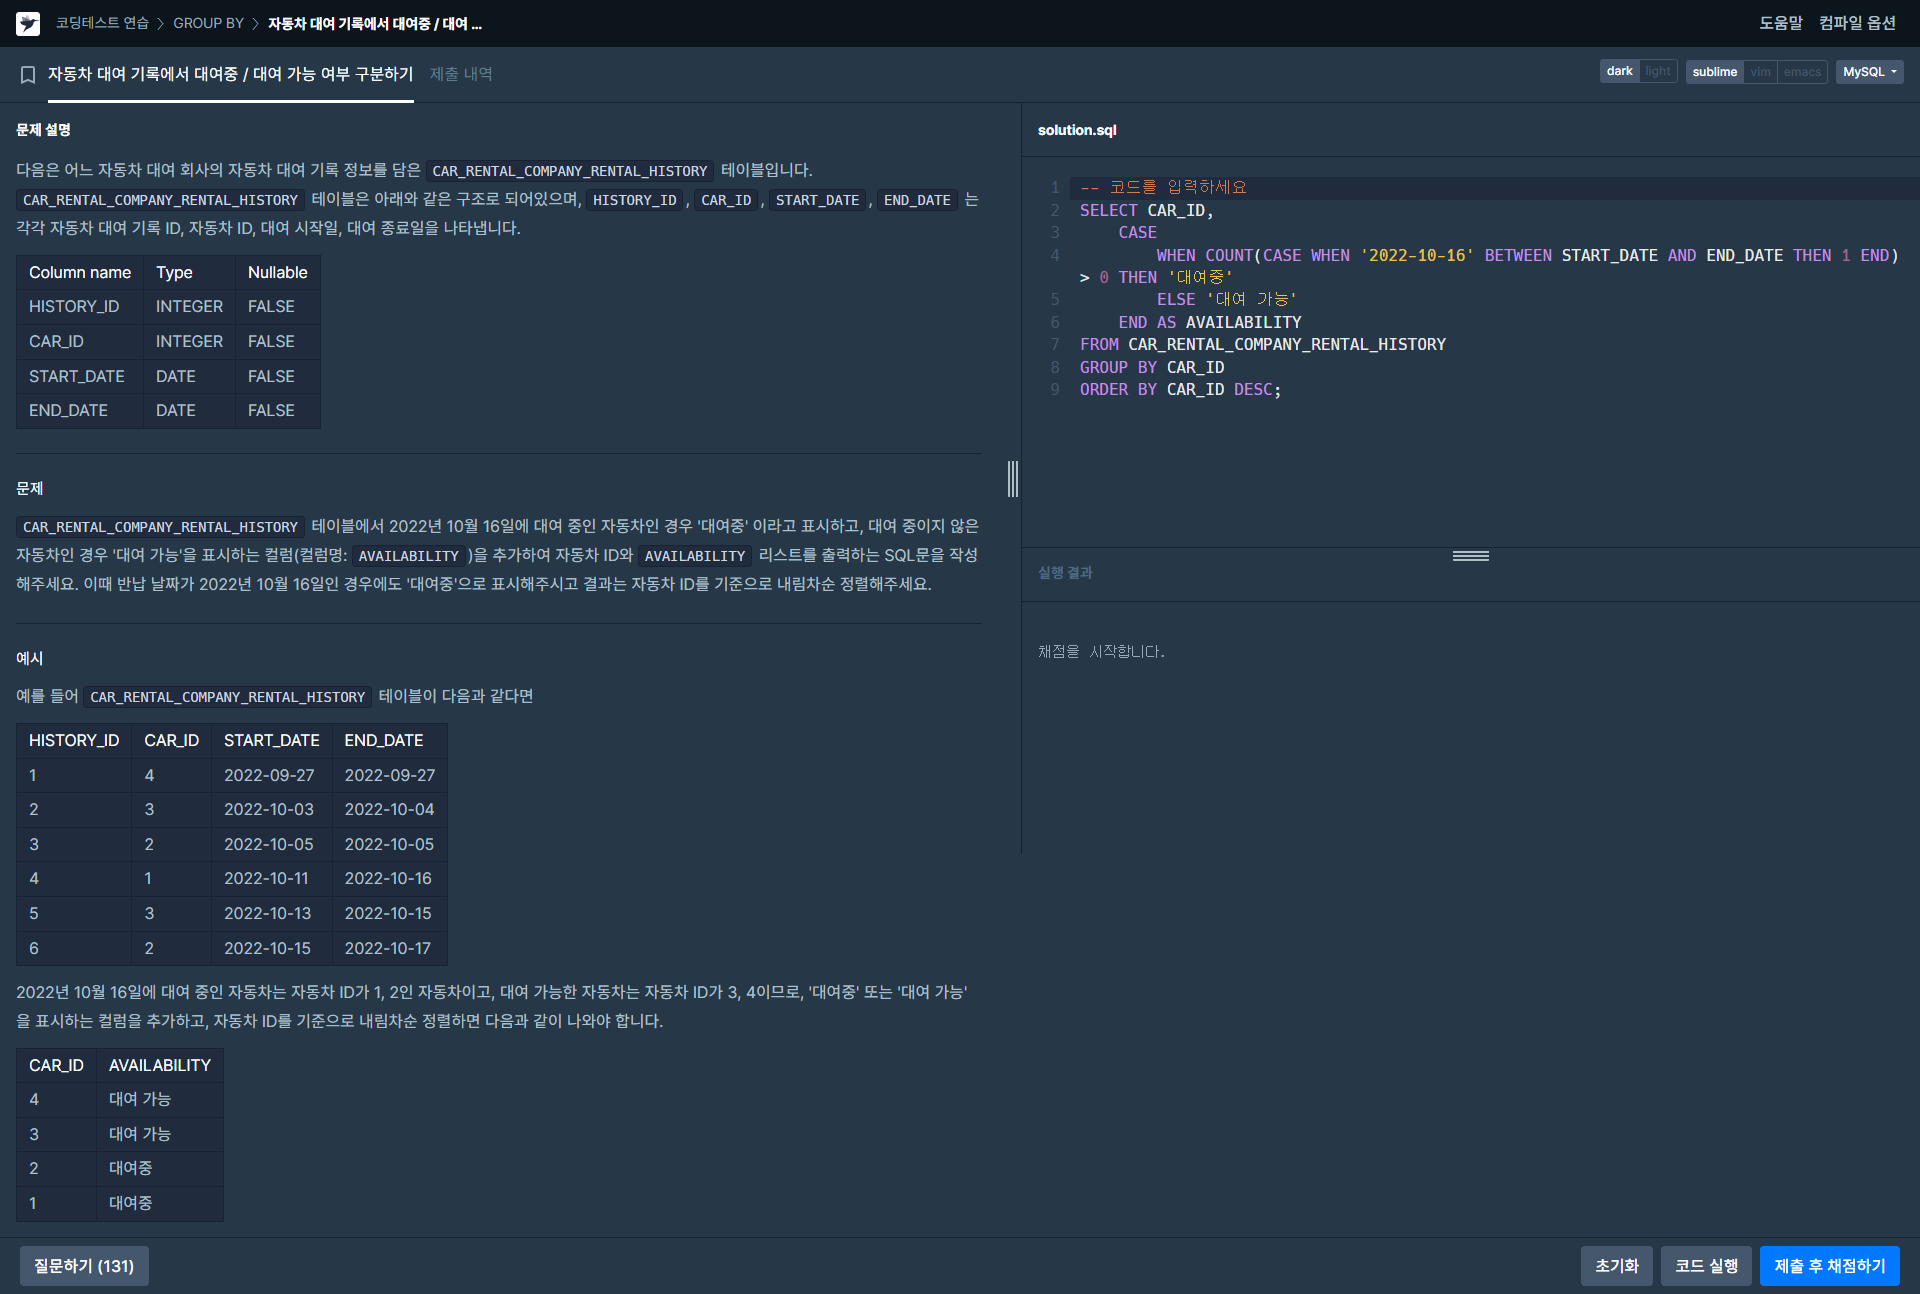Click the vertical panel resize handle

pos(1013,479)
